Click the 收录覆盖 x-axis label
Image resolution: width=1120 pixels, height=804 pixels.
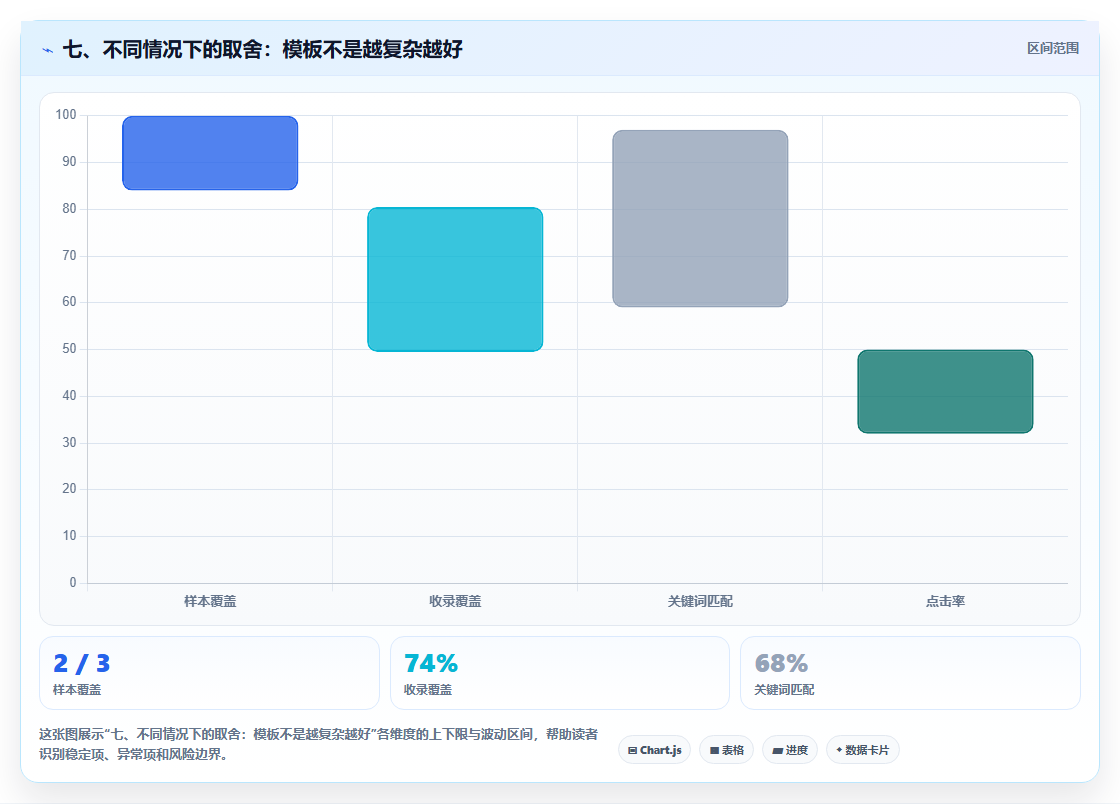pyautogui.click(x=455, y=601)
